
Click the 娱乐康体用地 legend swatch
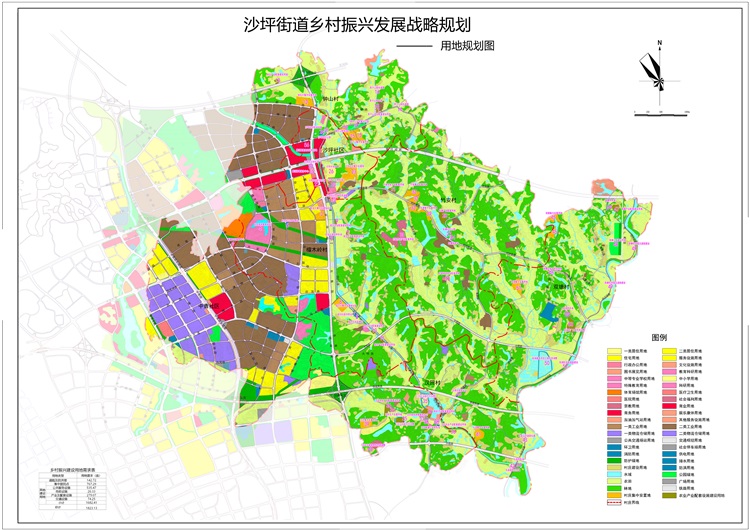click(x=669, y=413)
